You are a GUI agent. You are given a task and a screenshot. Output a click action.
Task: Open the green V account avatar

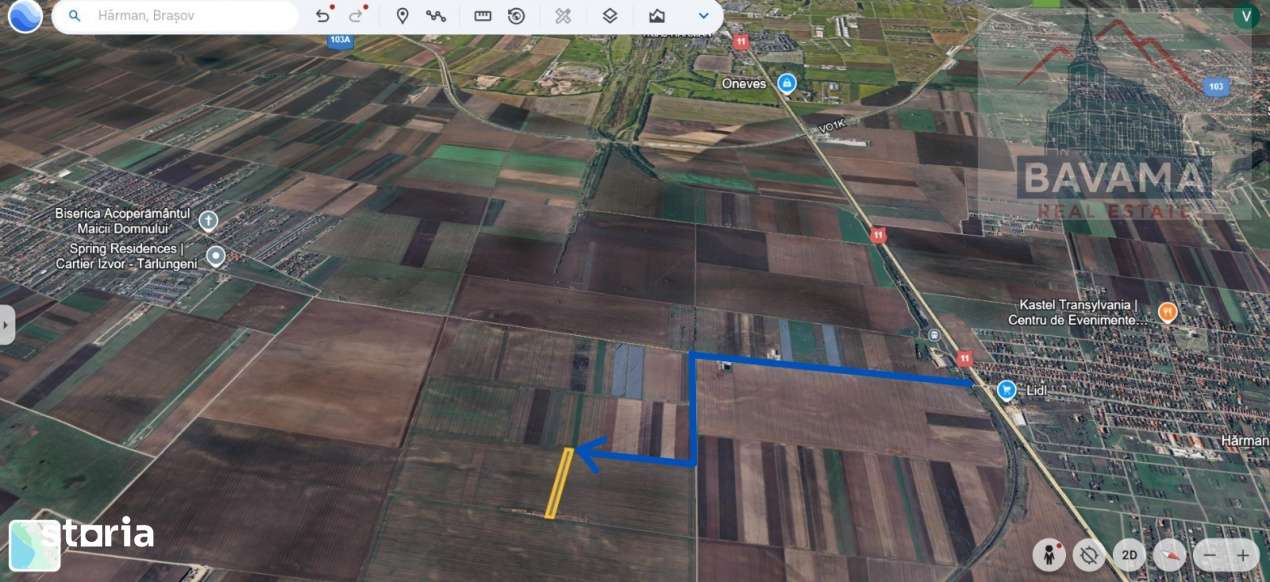point(1245,16)
